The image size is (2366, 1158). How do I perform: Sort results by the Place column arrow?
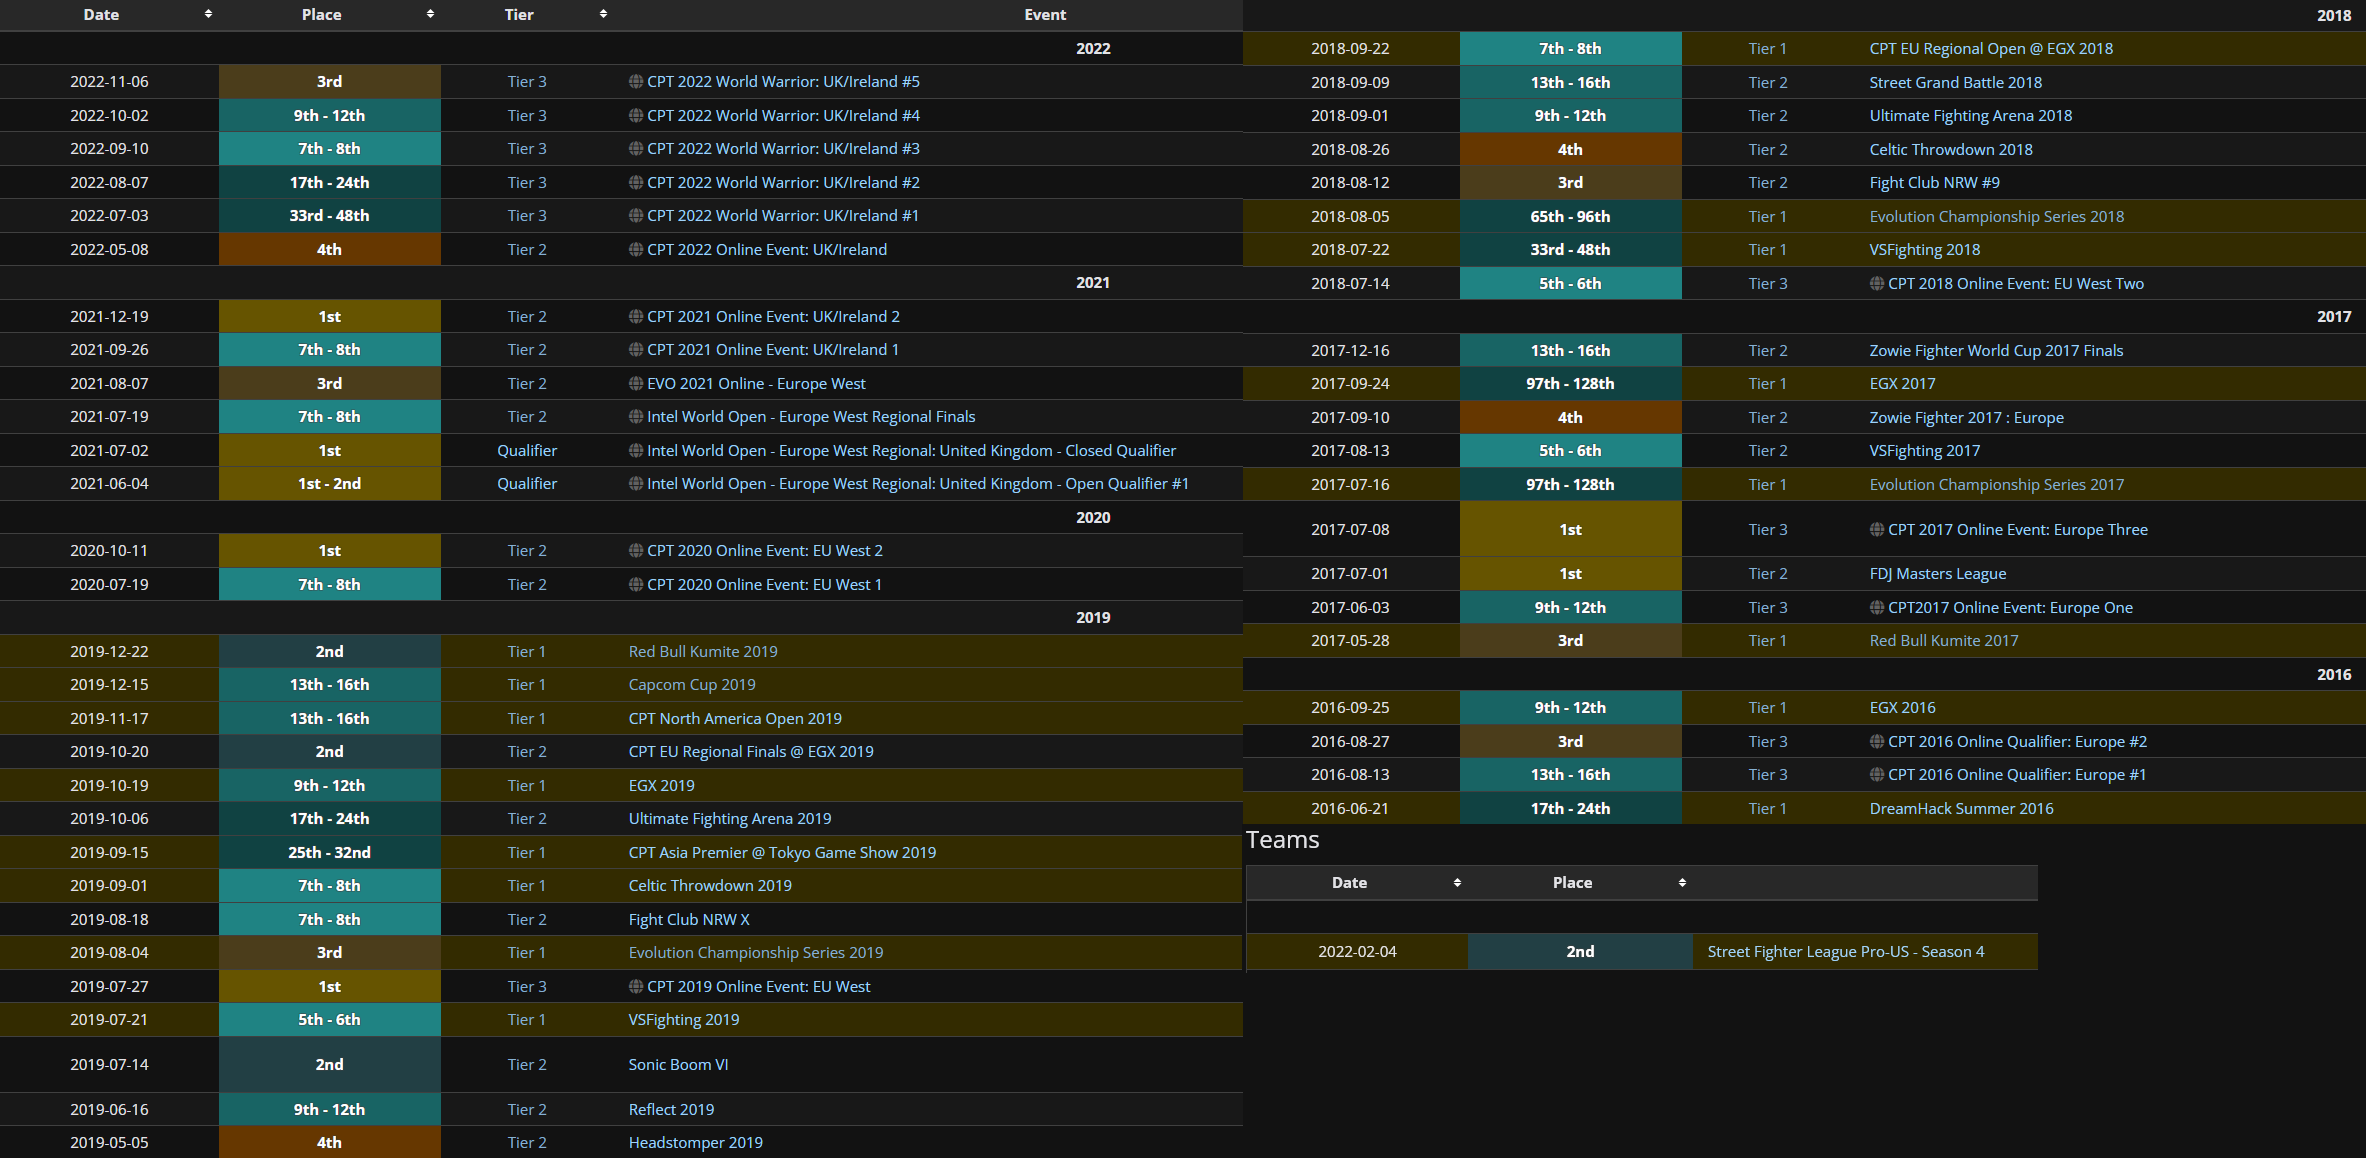430,14
